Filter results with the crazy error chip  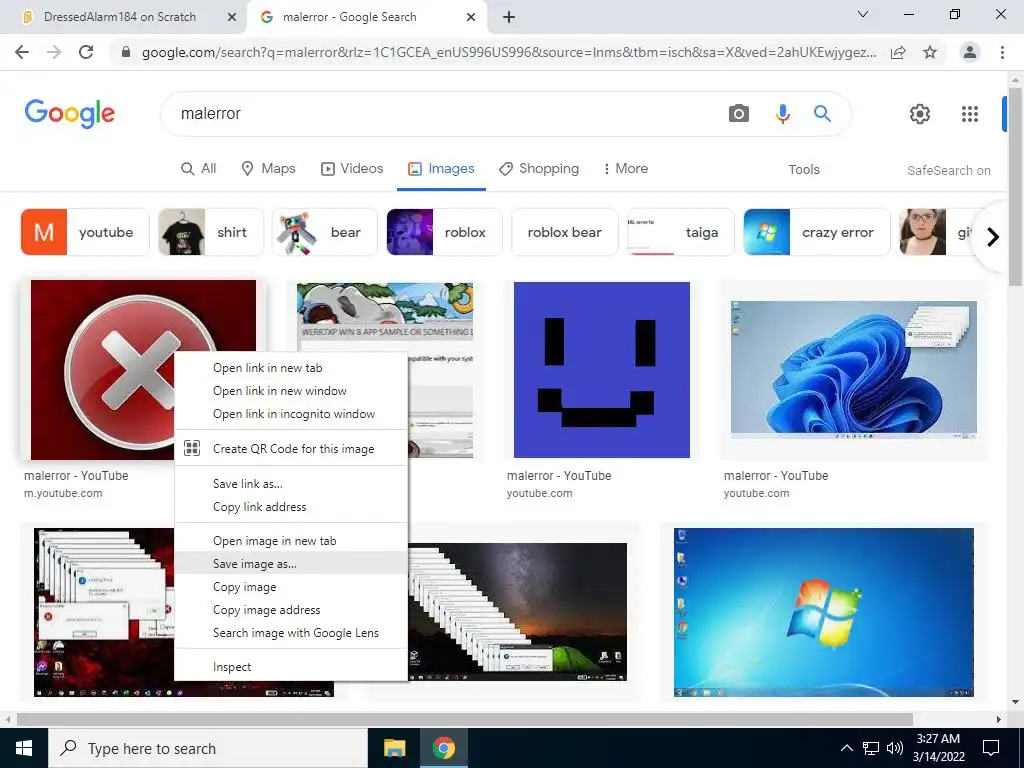click(816, 232)
